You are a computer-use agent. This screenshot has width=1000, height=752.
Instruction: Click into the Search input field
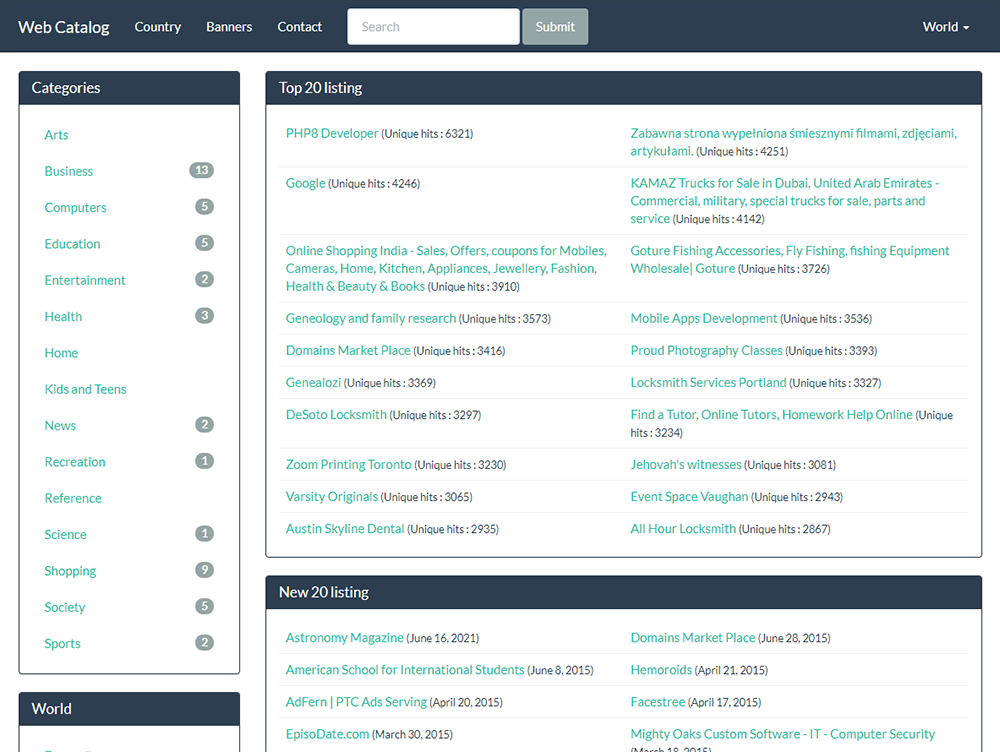(x=432, y=26)
